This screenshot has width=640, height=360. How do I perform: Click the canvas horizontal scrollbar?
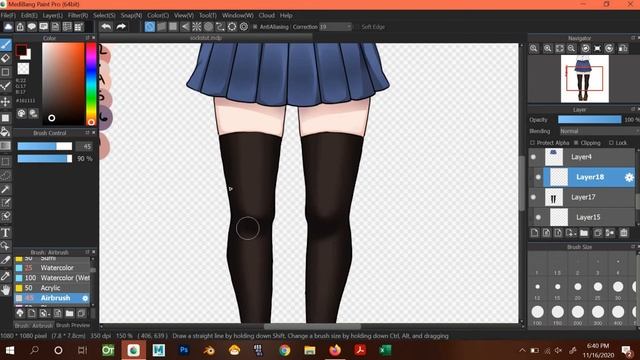pyautogui.click(x=312, y=327)
